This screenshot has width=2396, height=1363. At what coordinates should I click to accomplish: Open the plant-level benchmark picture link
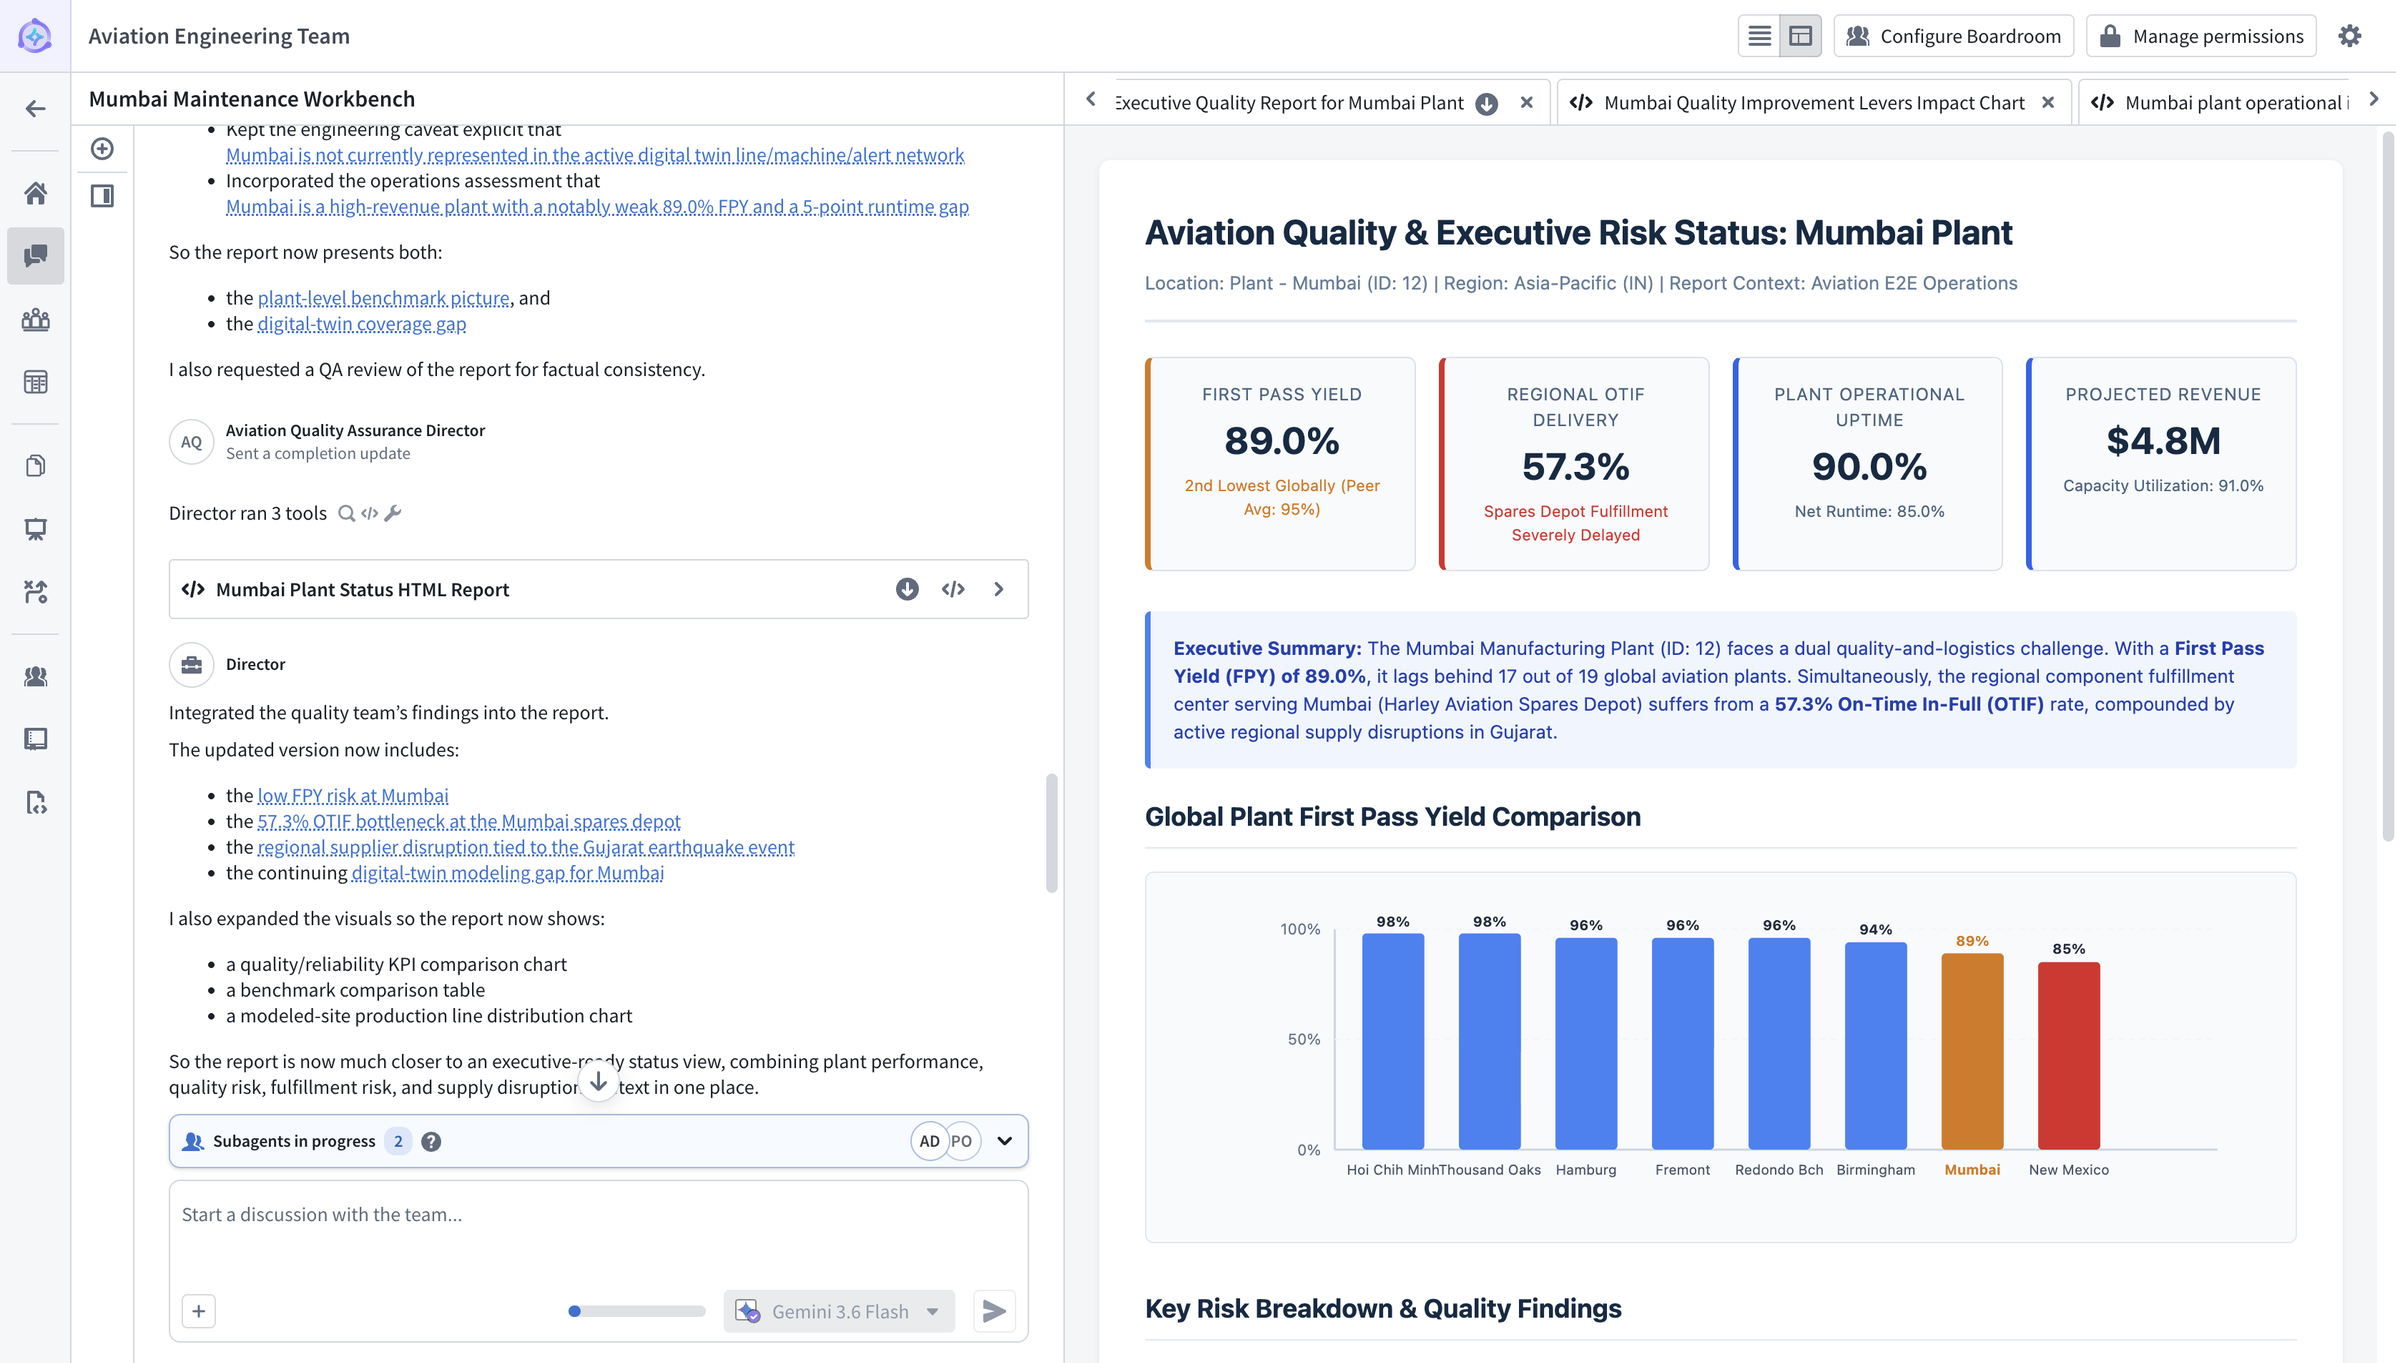click(384, 297)
